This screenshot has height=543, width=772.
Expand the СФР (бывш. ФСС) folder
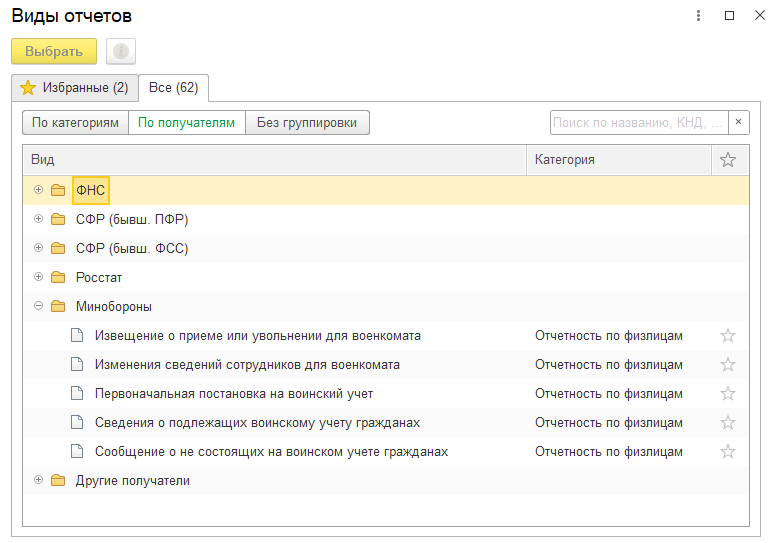[x=38, y=248]
